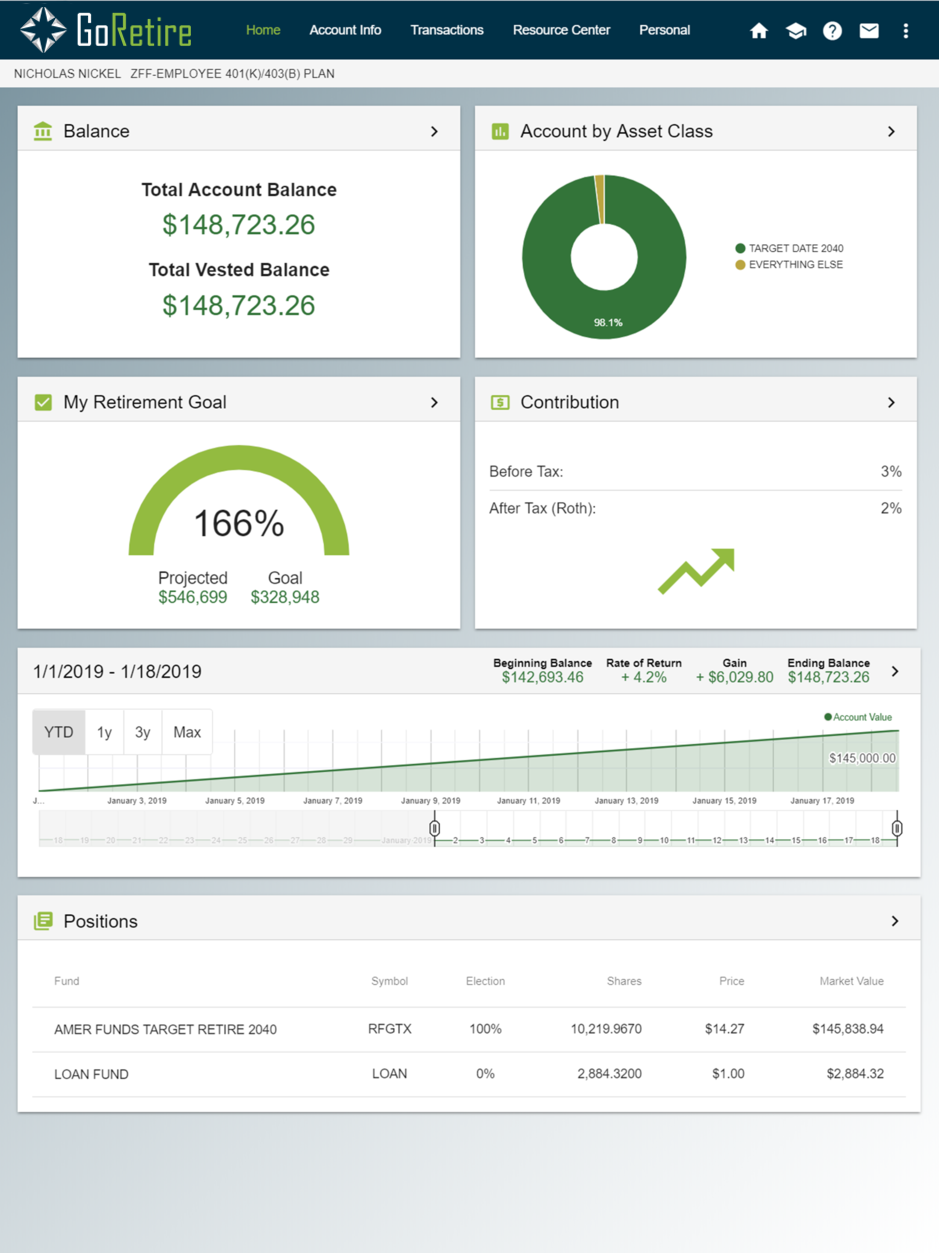Screen dimensions: 939x1253
Task: Click the Balance bank building icon
Action: tap(43, 131)
